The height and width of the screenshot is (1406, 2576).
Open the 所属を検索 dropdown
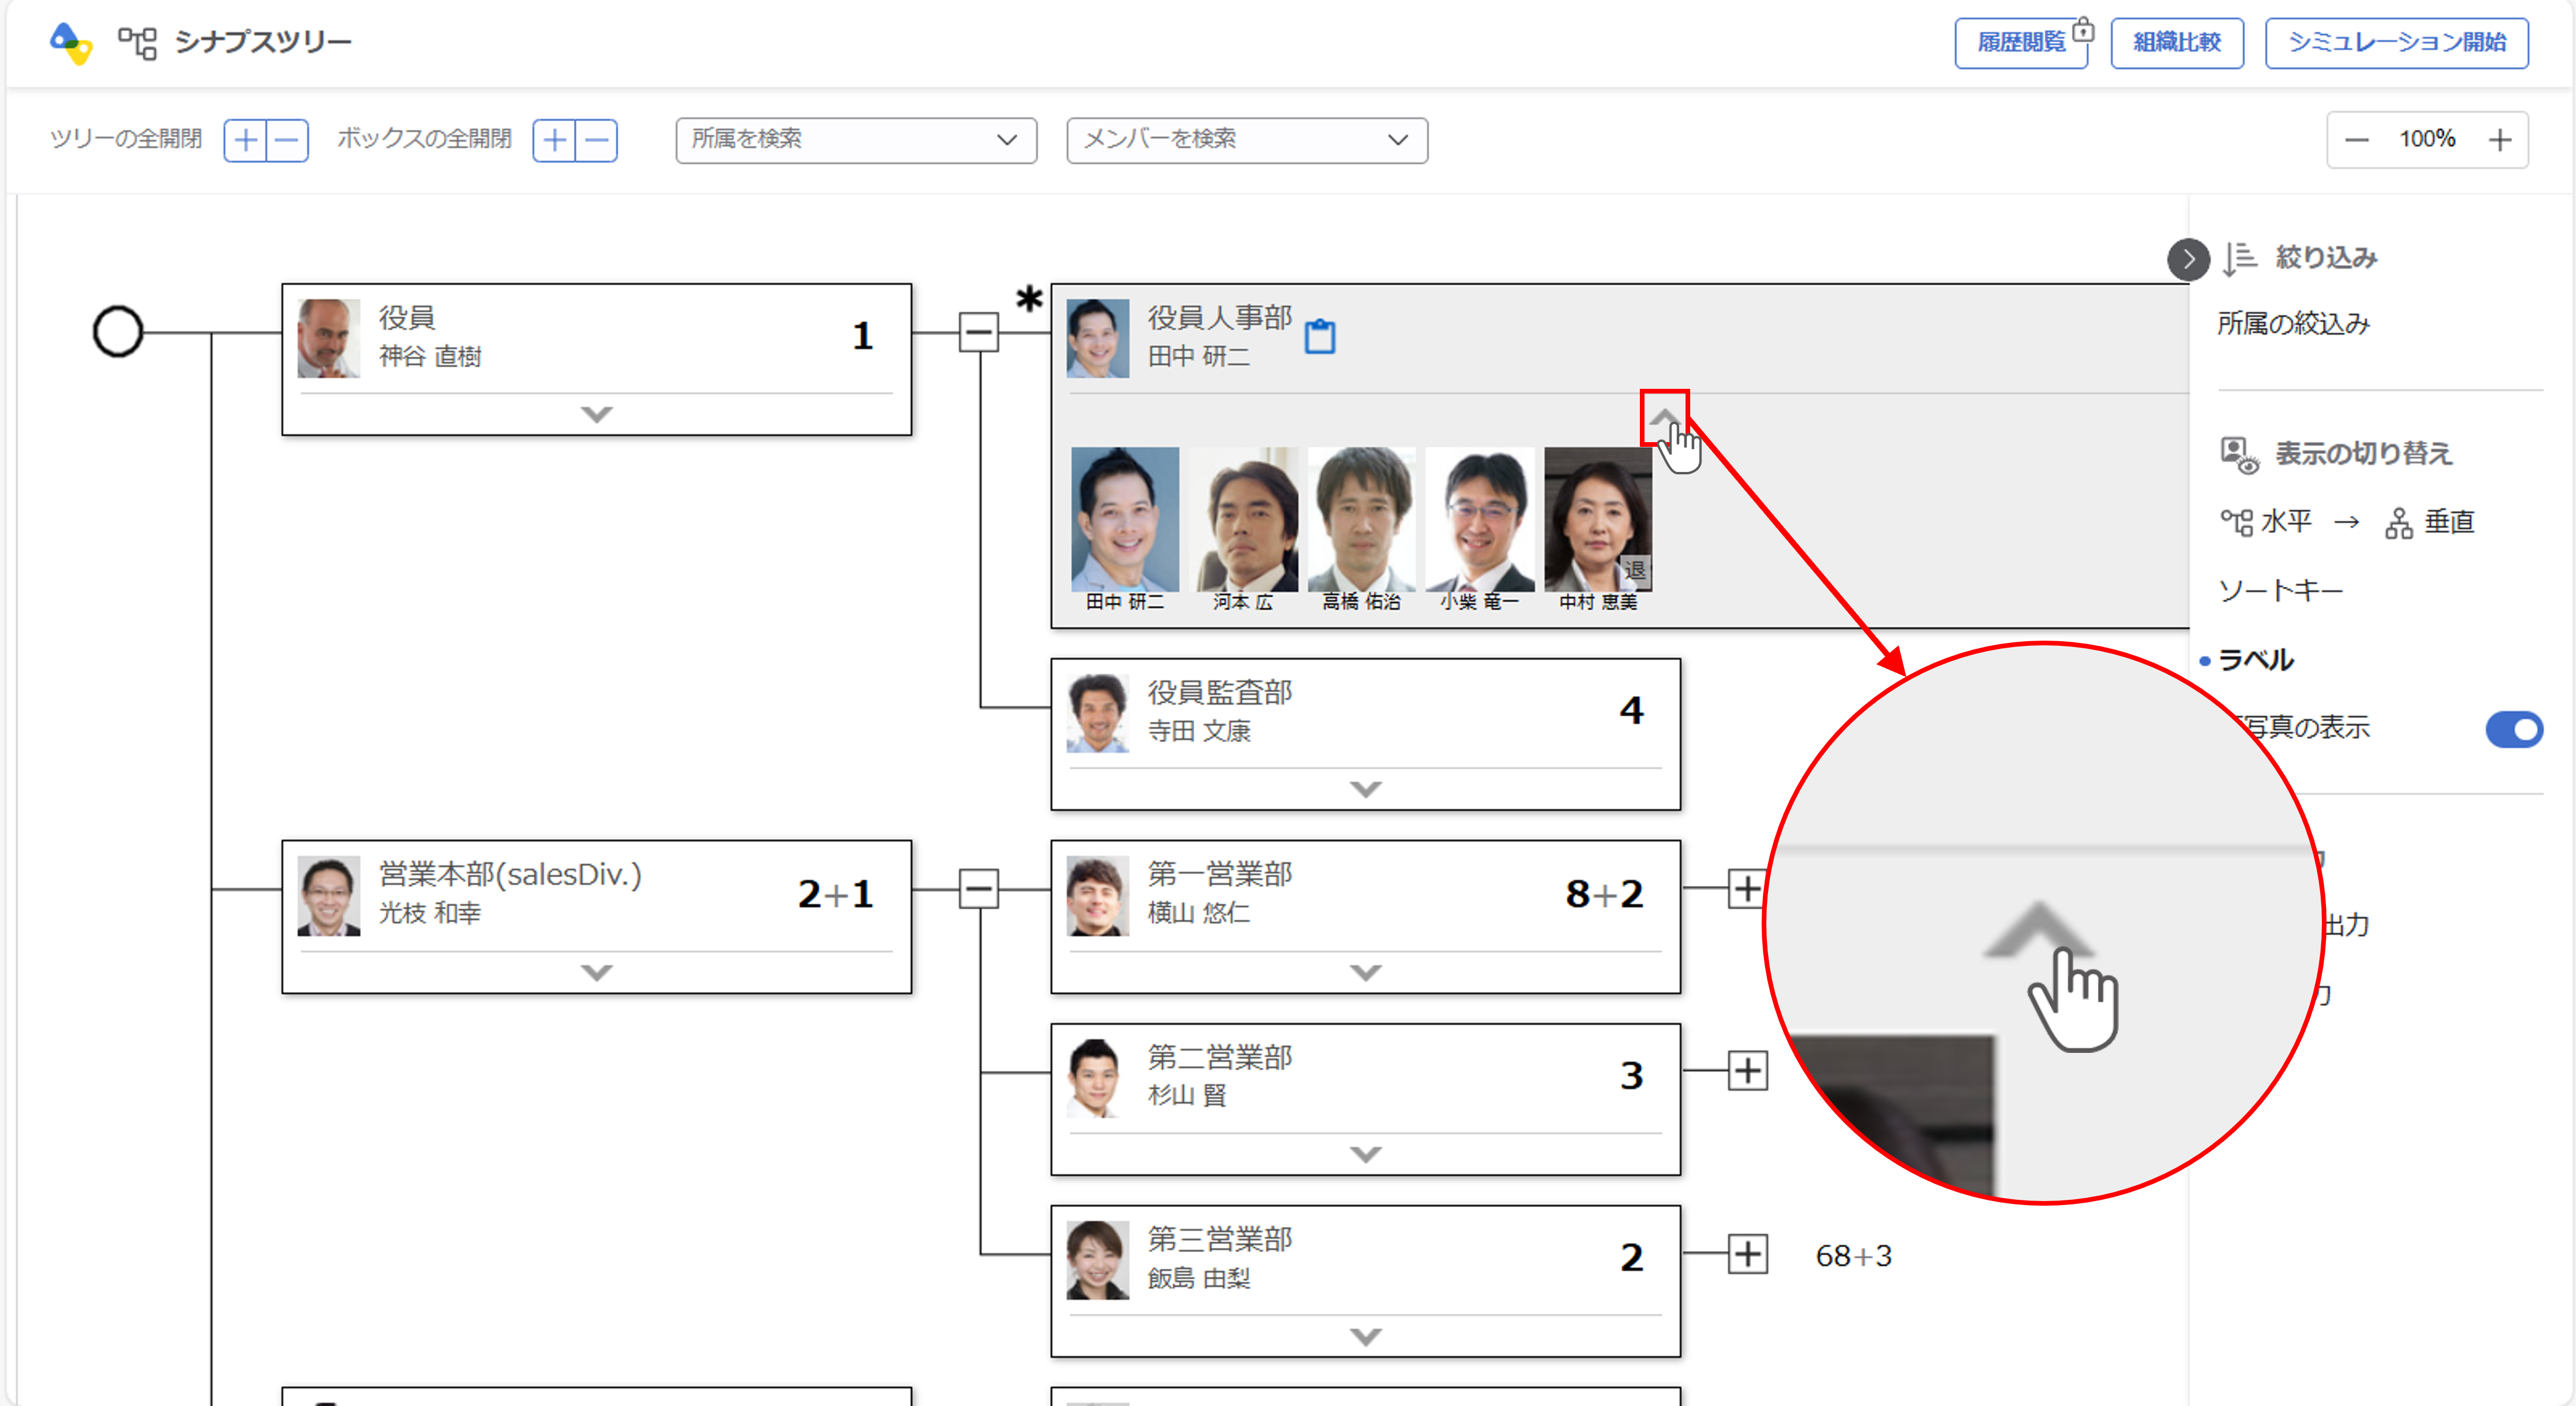tap(855, 140)
